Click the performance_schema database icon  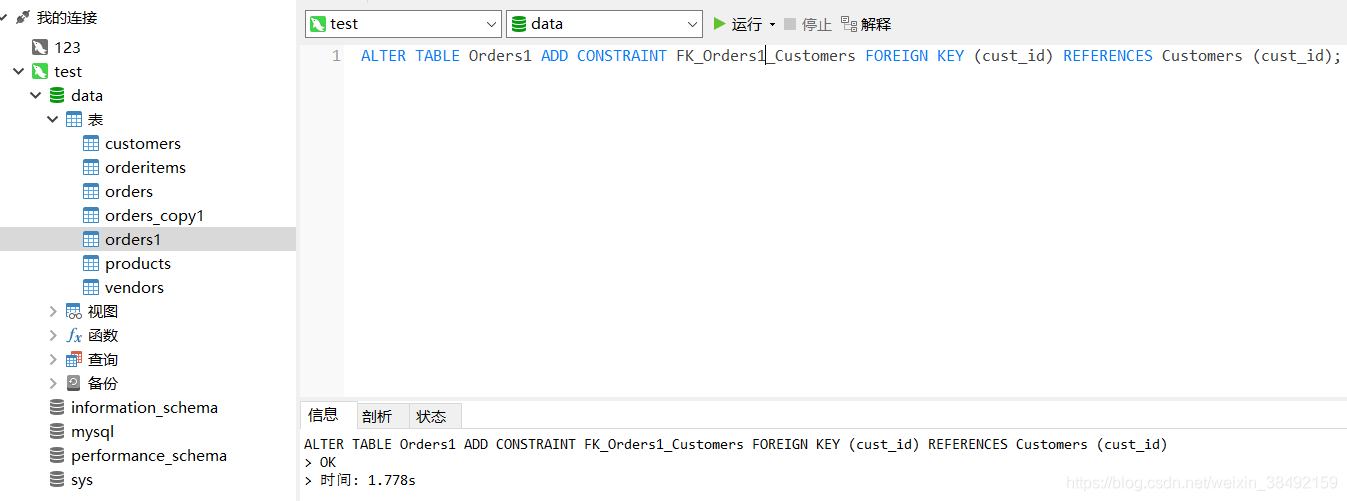coord(57,455)
